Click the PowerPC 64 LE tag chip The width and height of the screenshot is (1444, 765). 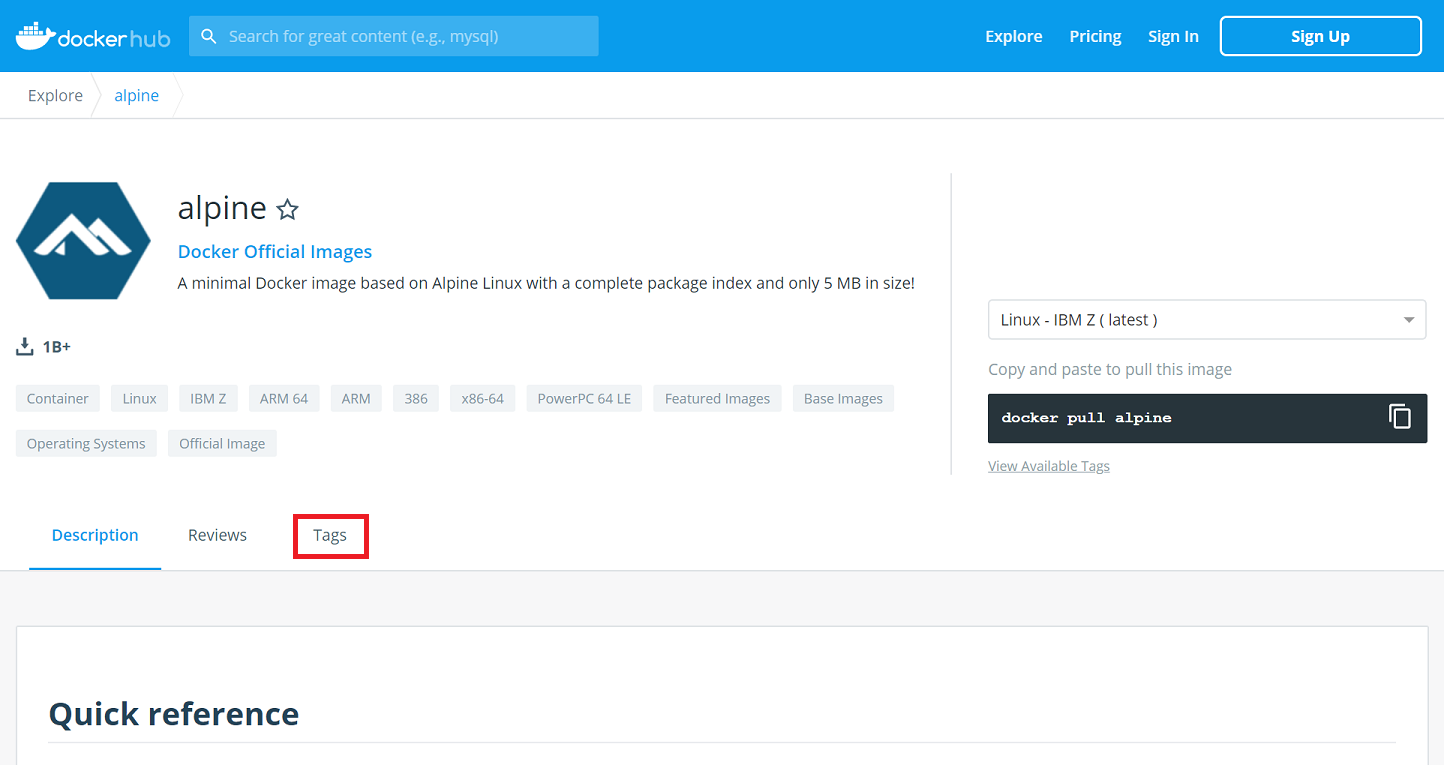coord(584,398)
